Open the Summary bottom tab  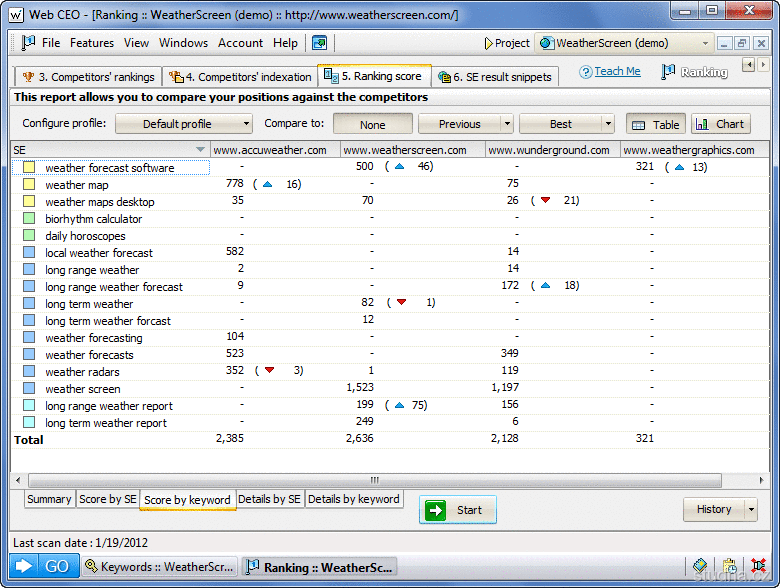(49, 499)
